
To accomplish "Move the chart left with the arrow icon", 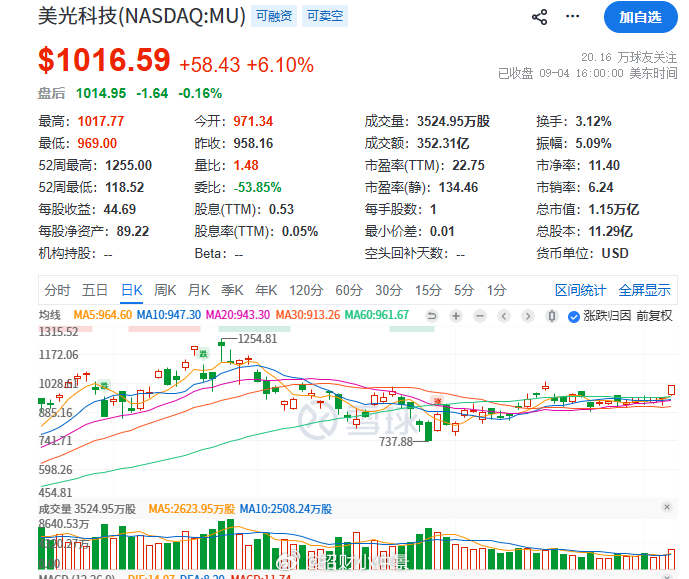I will click(504, 315).
